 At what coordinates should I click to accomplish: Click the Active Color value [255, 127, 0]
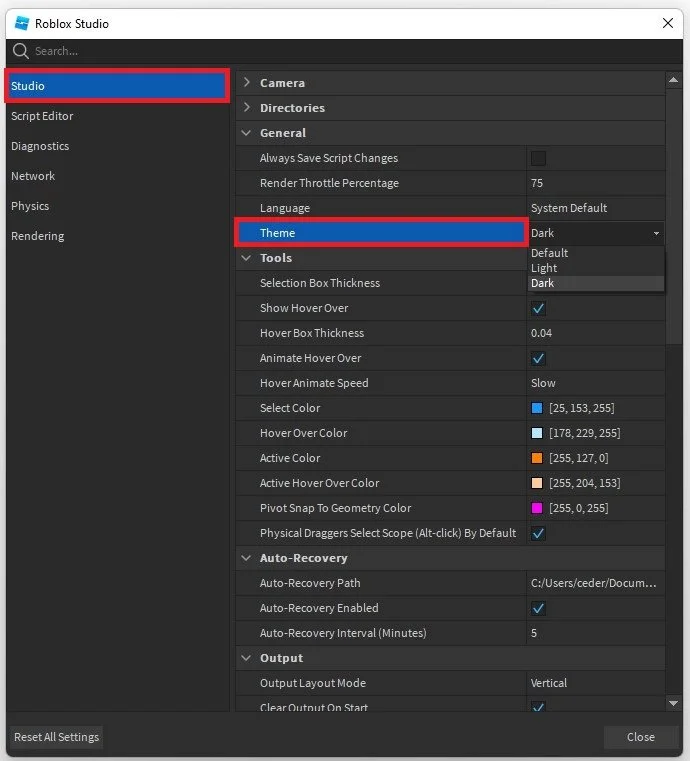pos(579,458)
